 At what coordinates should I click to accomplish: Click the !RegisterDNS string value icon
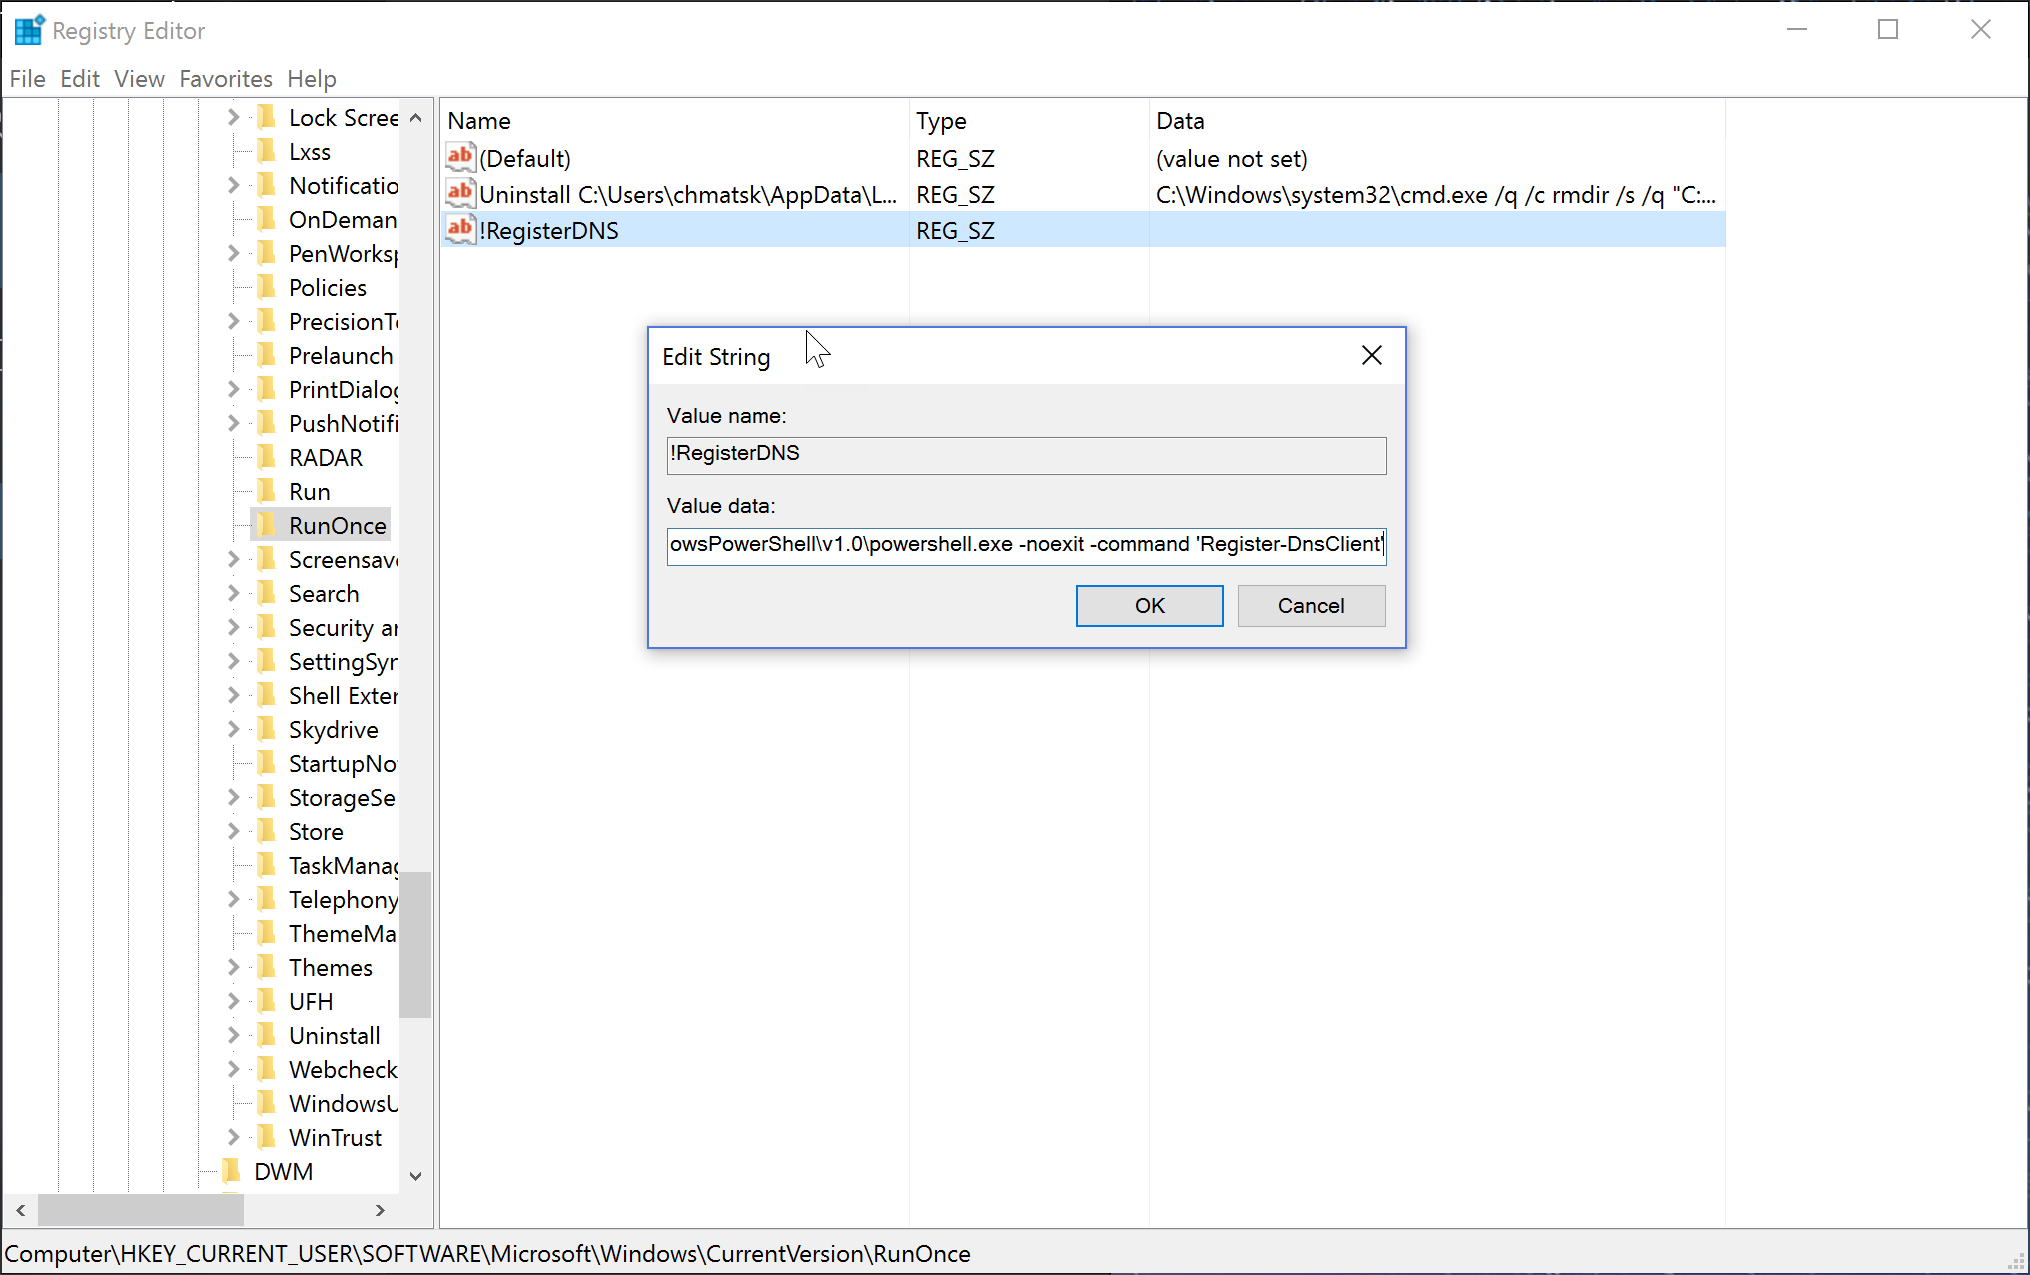pyautogui.click(x=460, y=229)
